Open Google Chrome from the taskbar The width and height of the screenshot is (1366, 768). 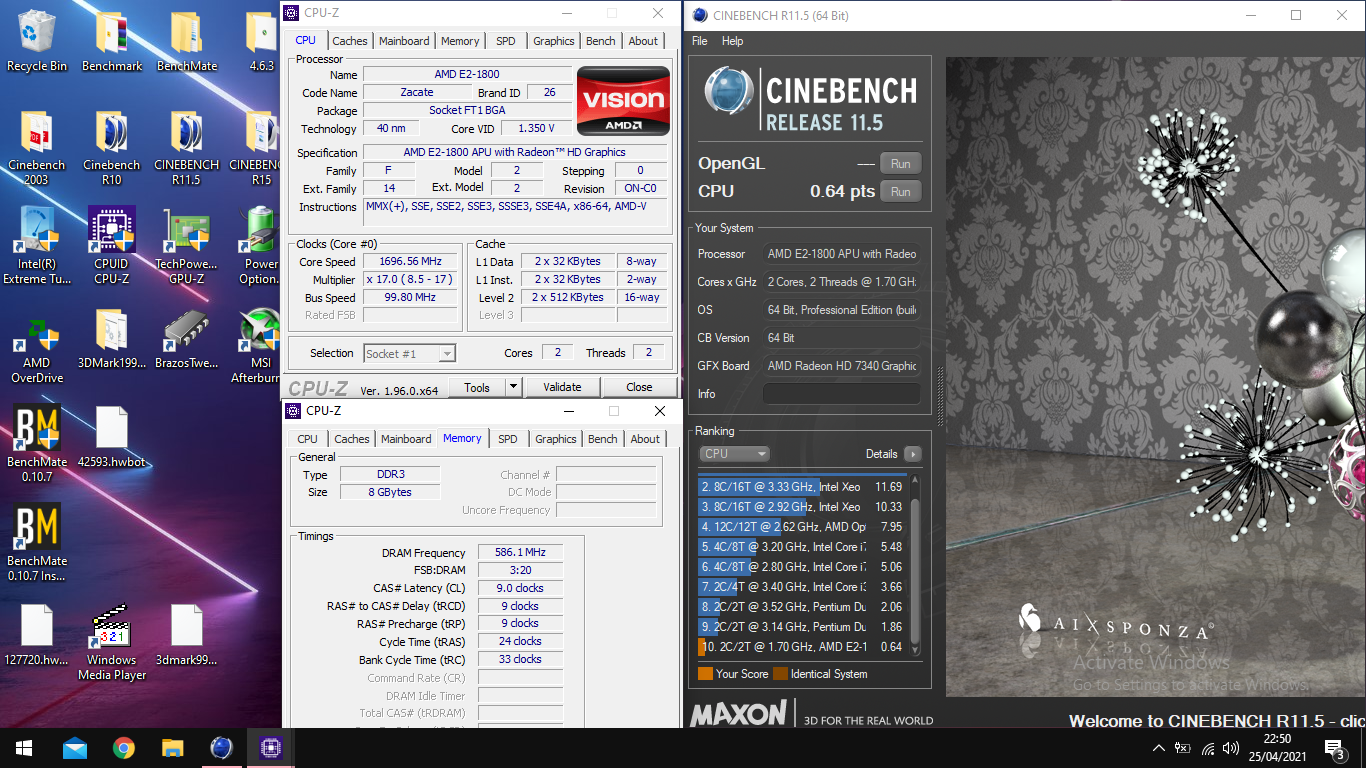(x=124, y=748)
